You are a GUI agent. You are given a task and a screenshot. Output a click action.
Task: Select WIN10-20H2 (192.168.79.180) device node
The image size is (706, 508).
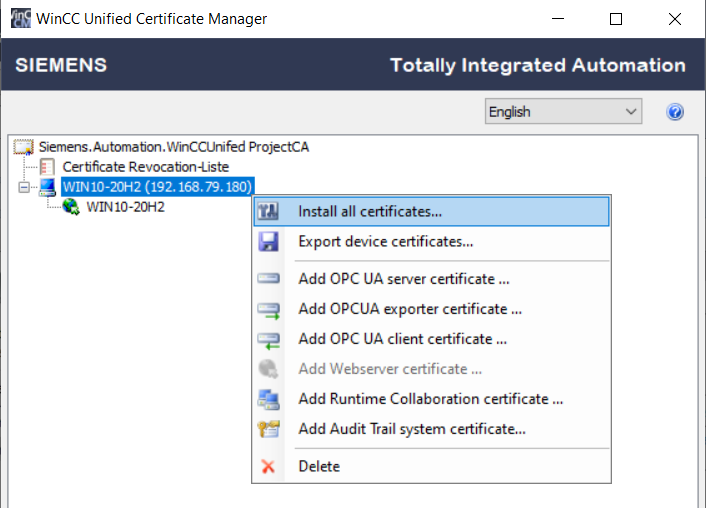tap(158, 187)
